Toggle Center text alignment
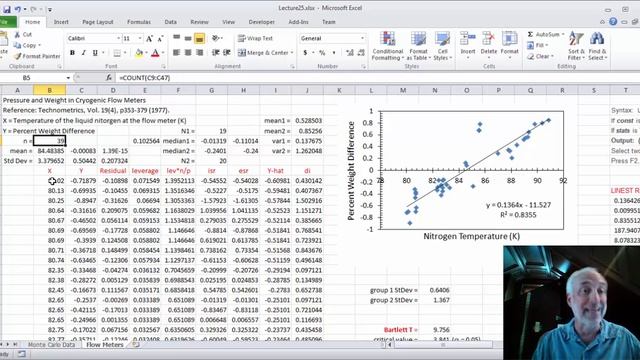This screenshot has height=360, width=640. (188, 53)
